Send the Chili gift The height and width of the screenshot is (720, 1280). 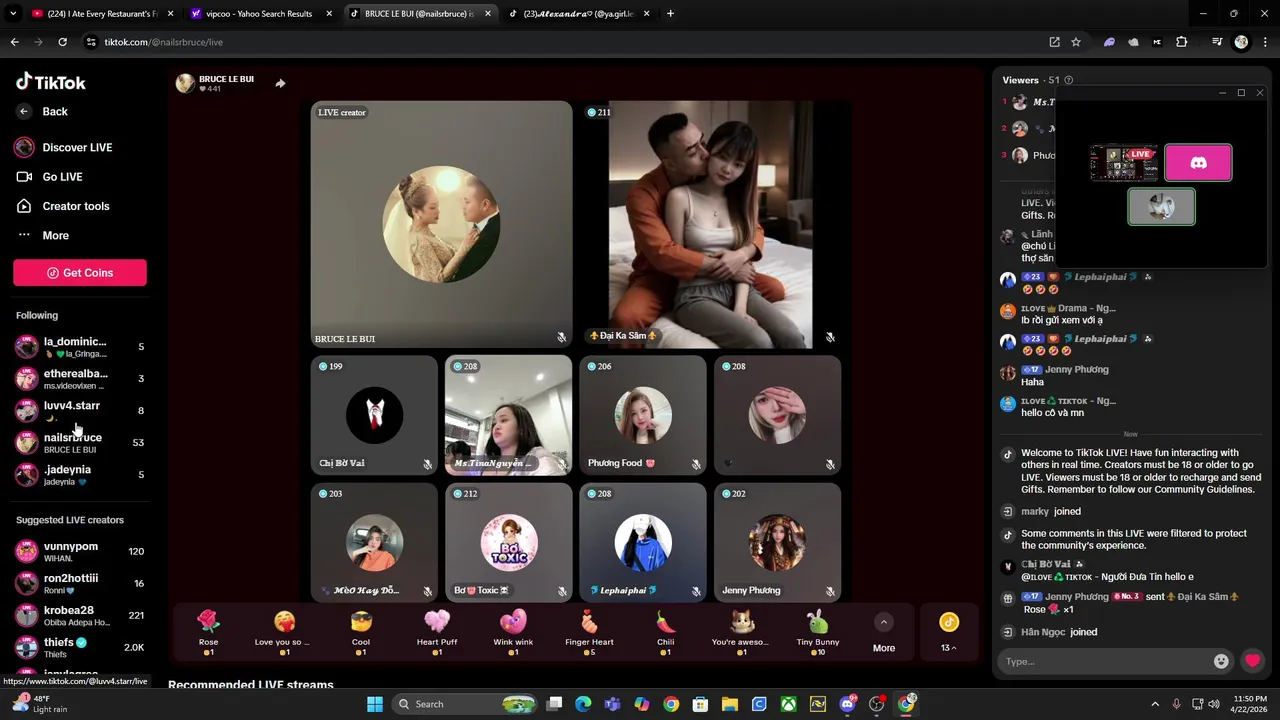click(665, 632)
